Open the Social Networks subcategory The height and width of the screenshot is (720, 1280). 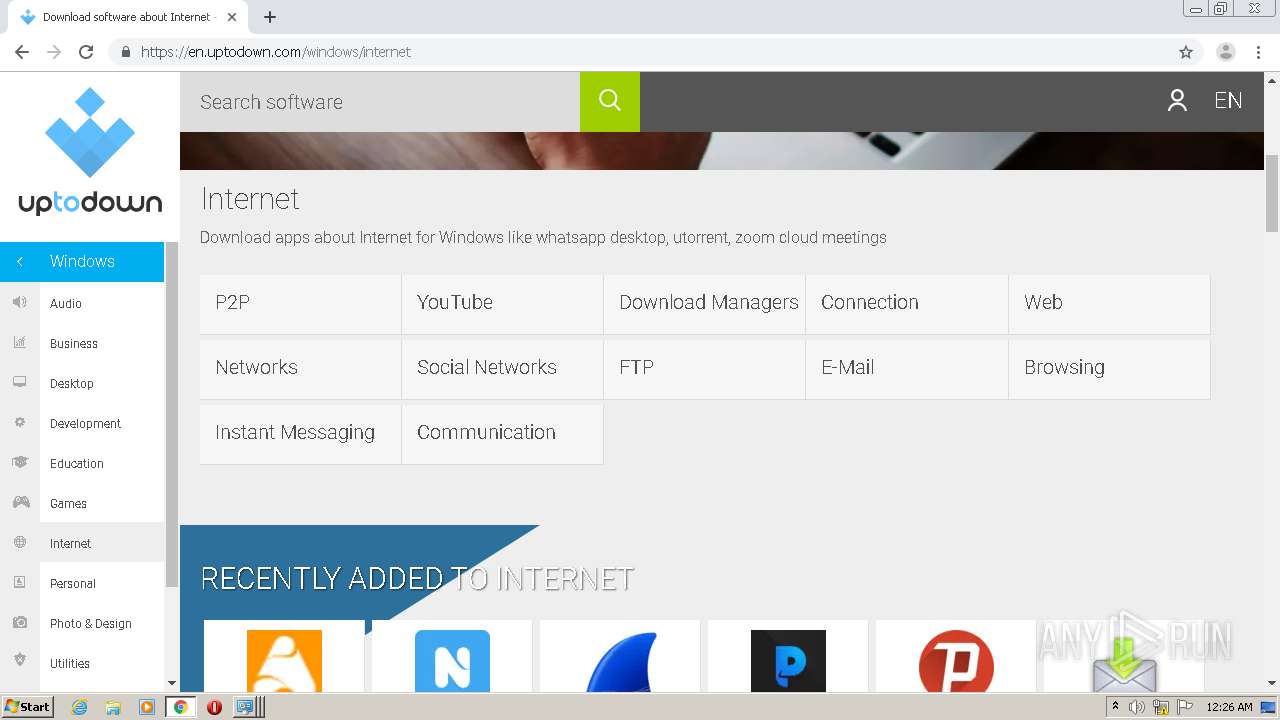pos(502,368)
